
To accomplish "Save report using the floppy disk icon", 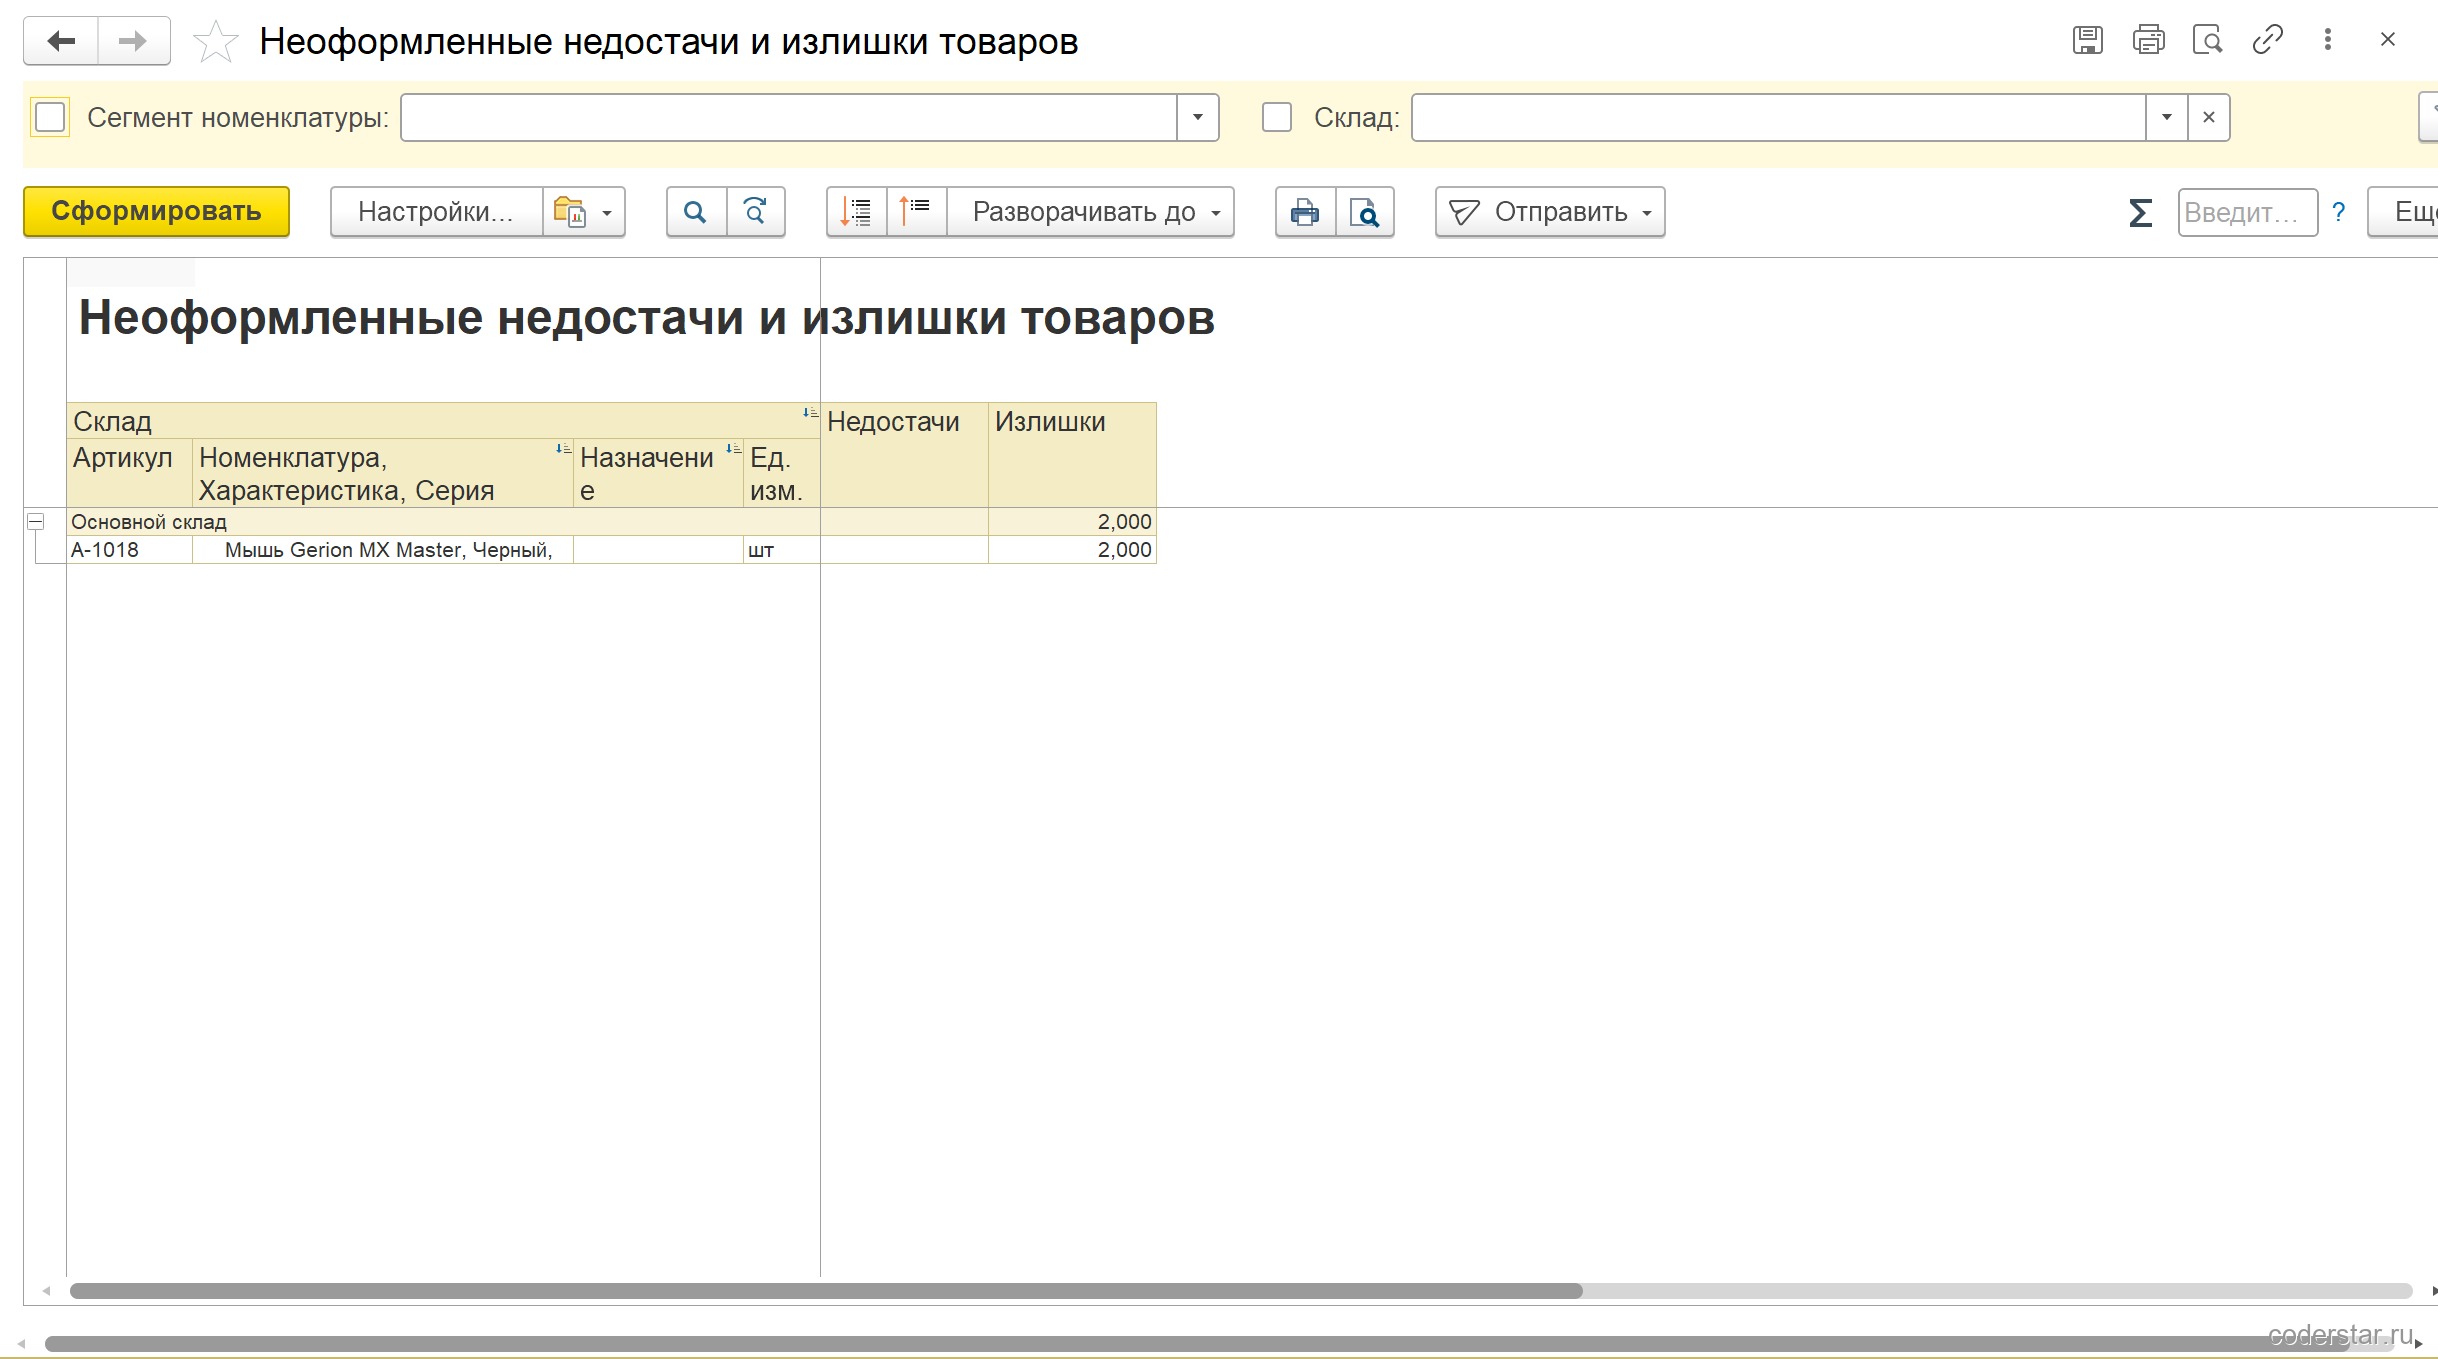I will (x=2087, y=40).
